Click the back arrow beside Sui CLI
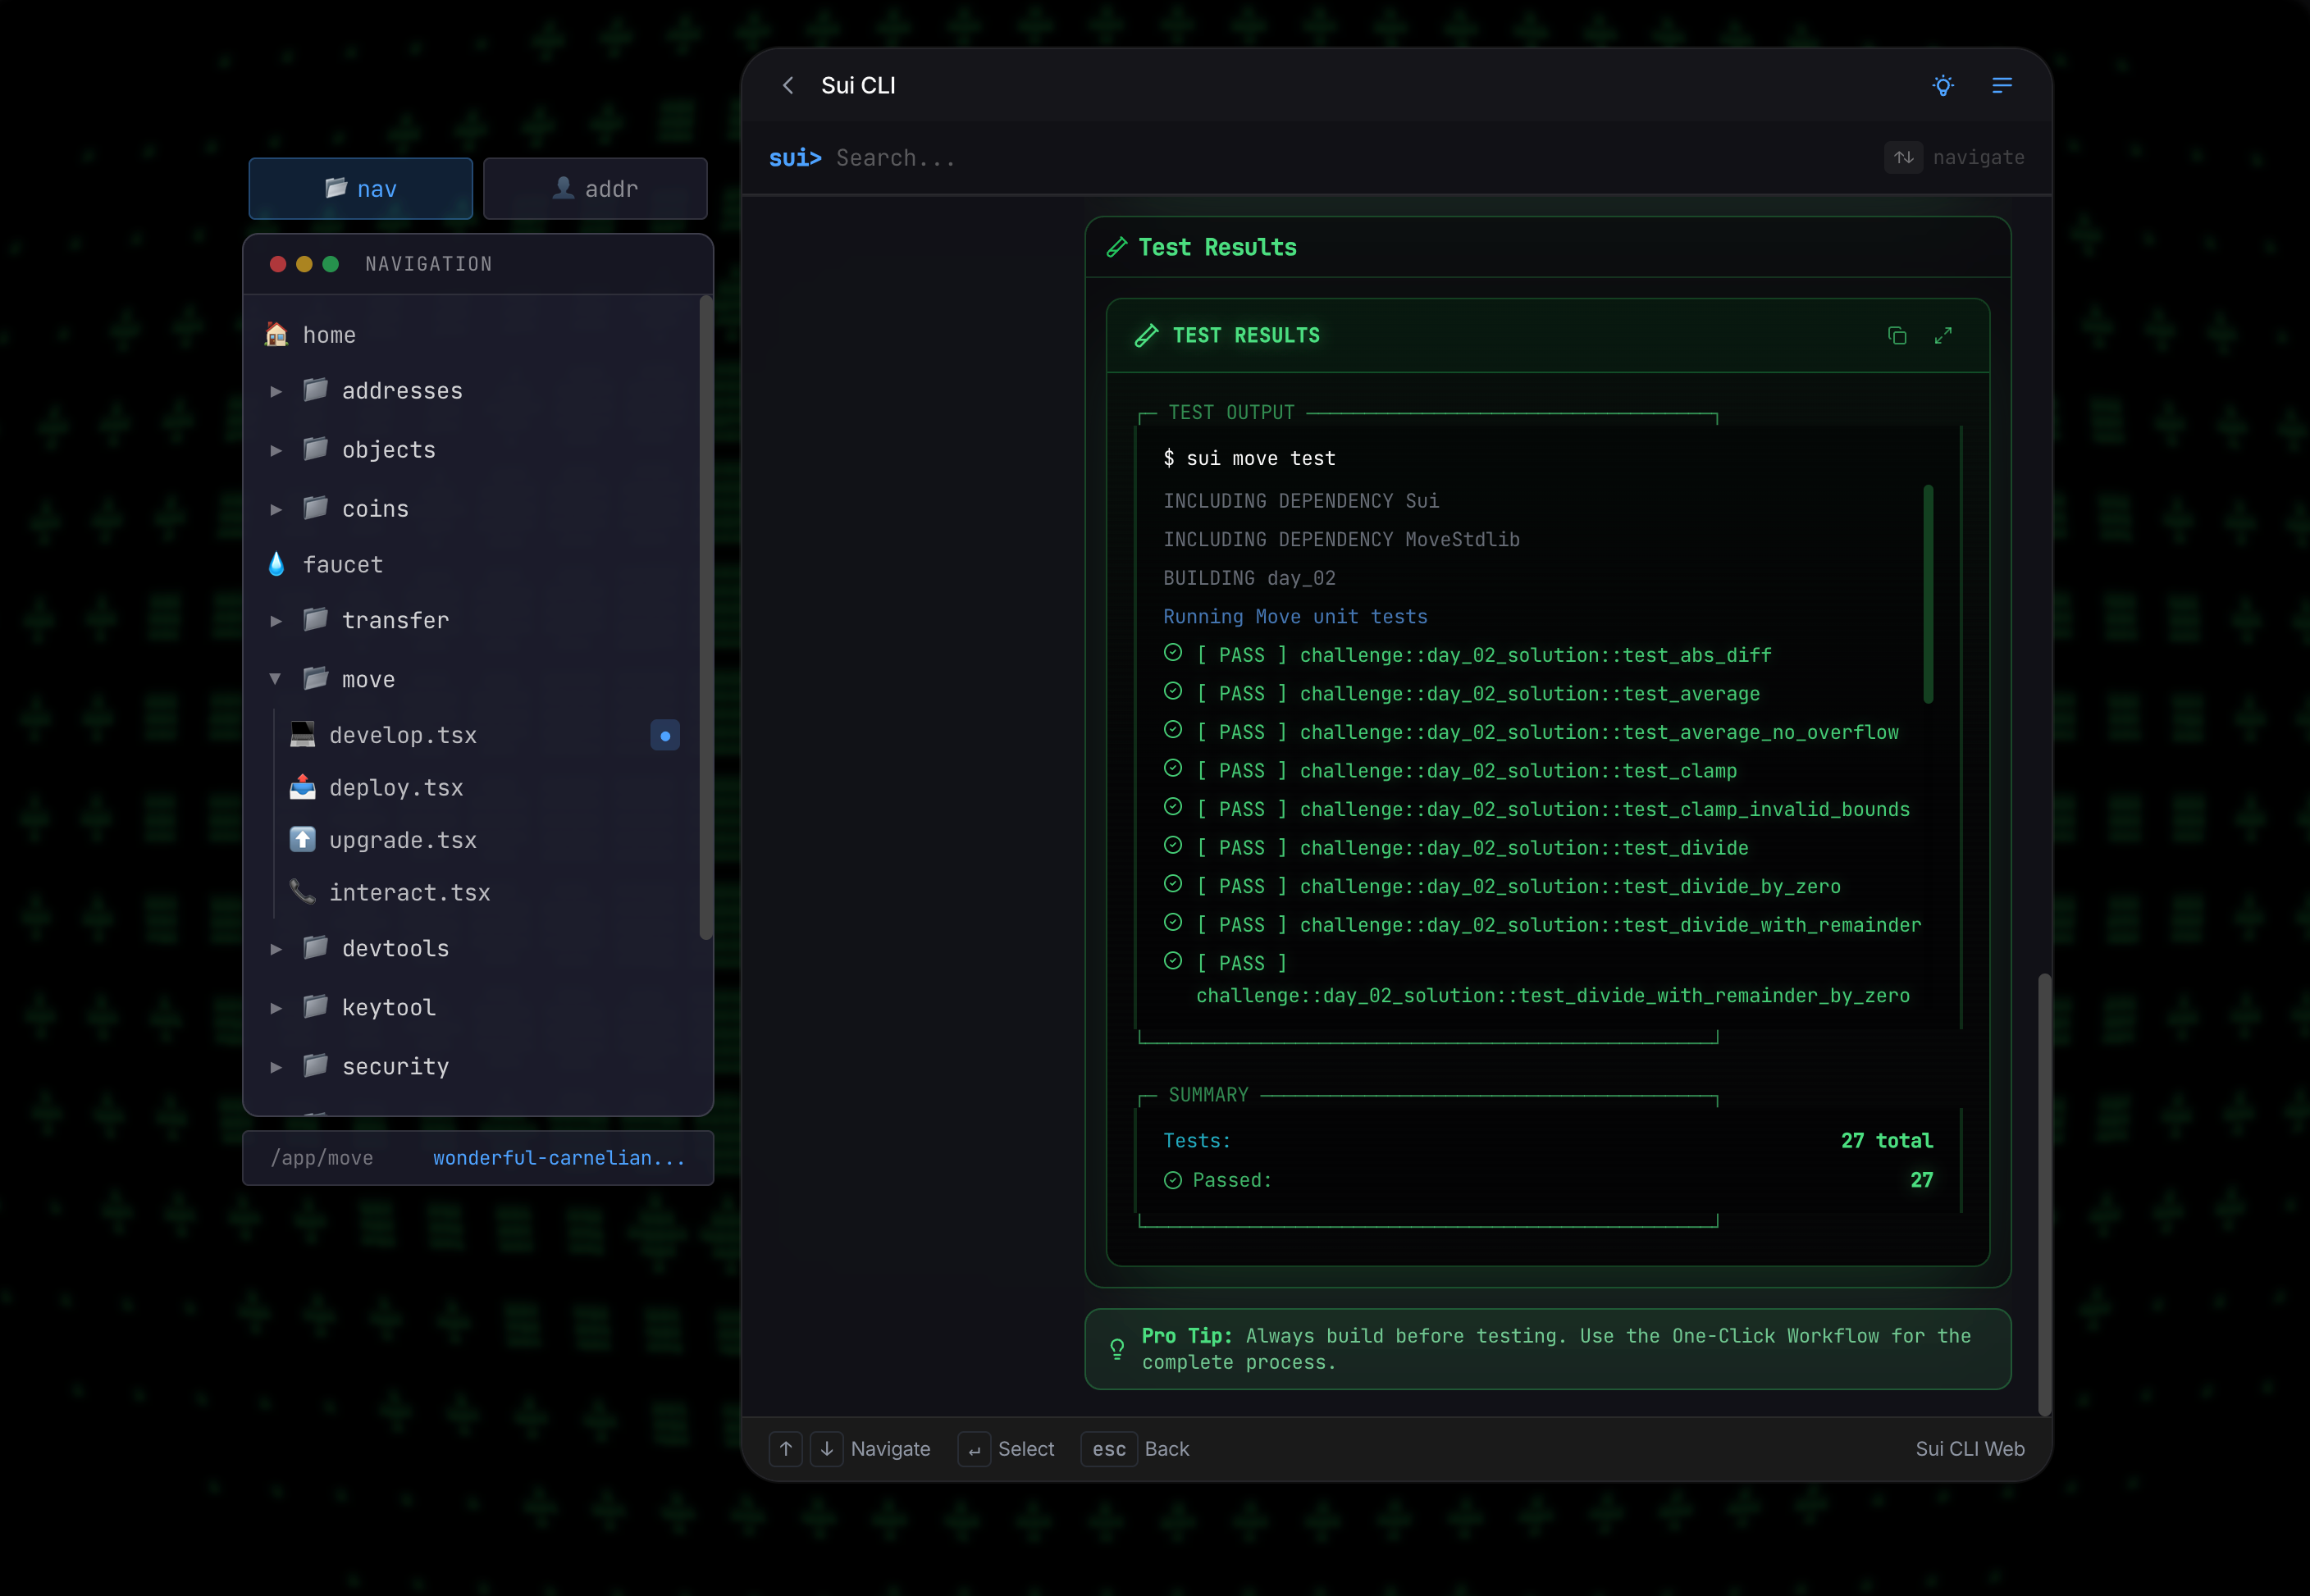Image resolution: width=2310 pixels, height=1596 pixels. (x=788, y=86)
